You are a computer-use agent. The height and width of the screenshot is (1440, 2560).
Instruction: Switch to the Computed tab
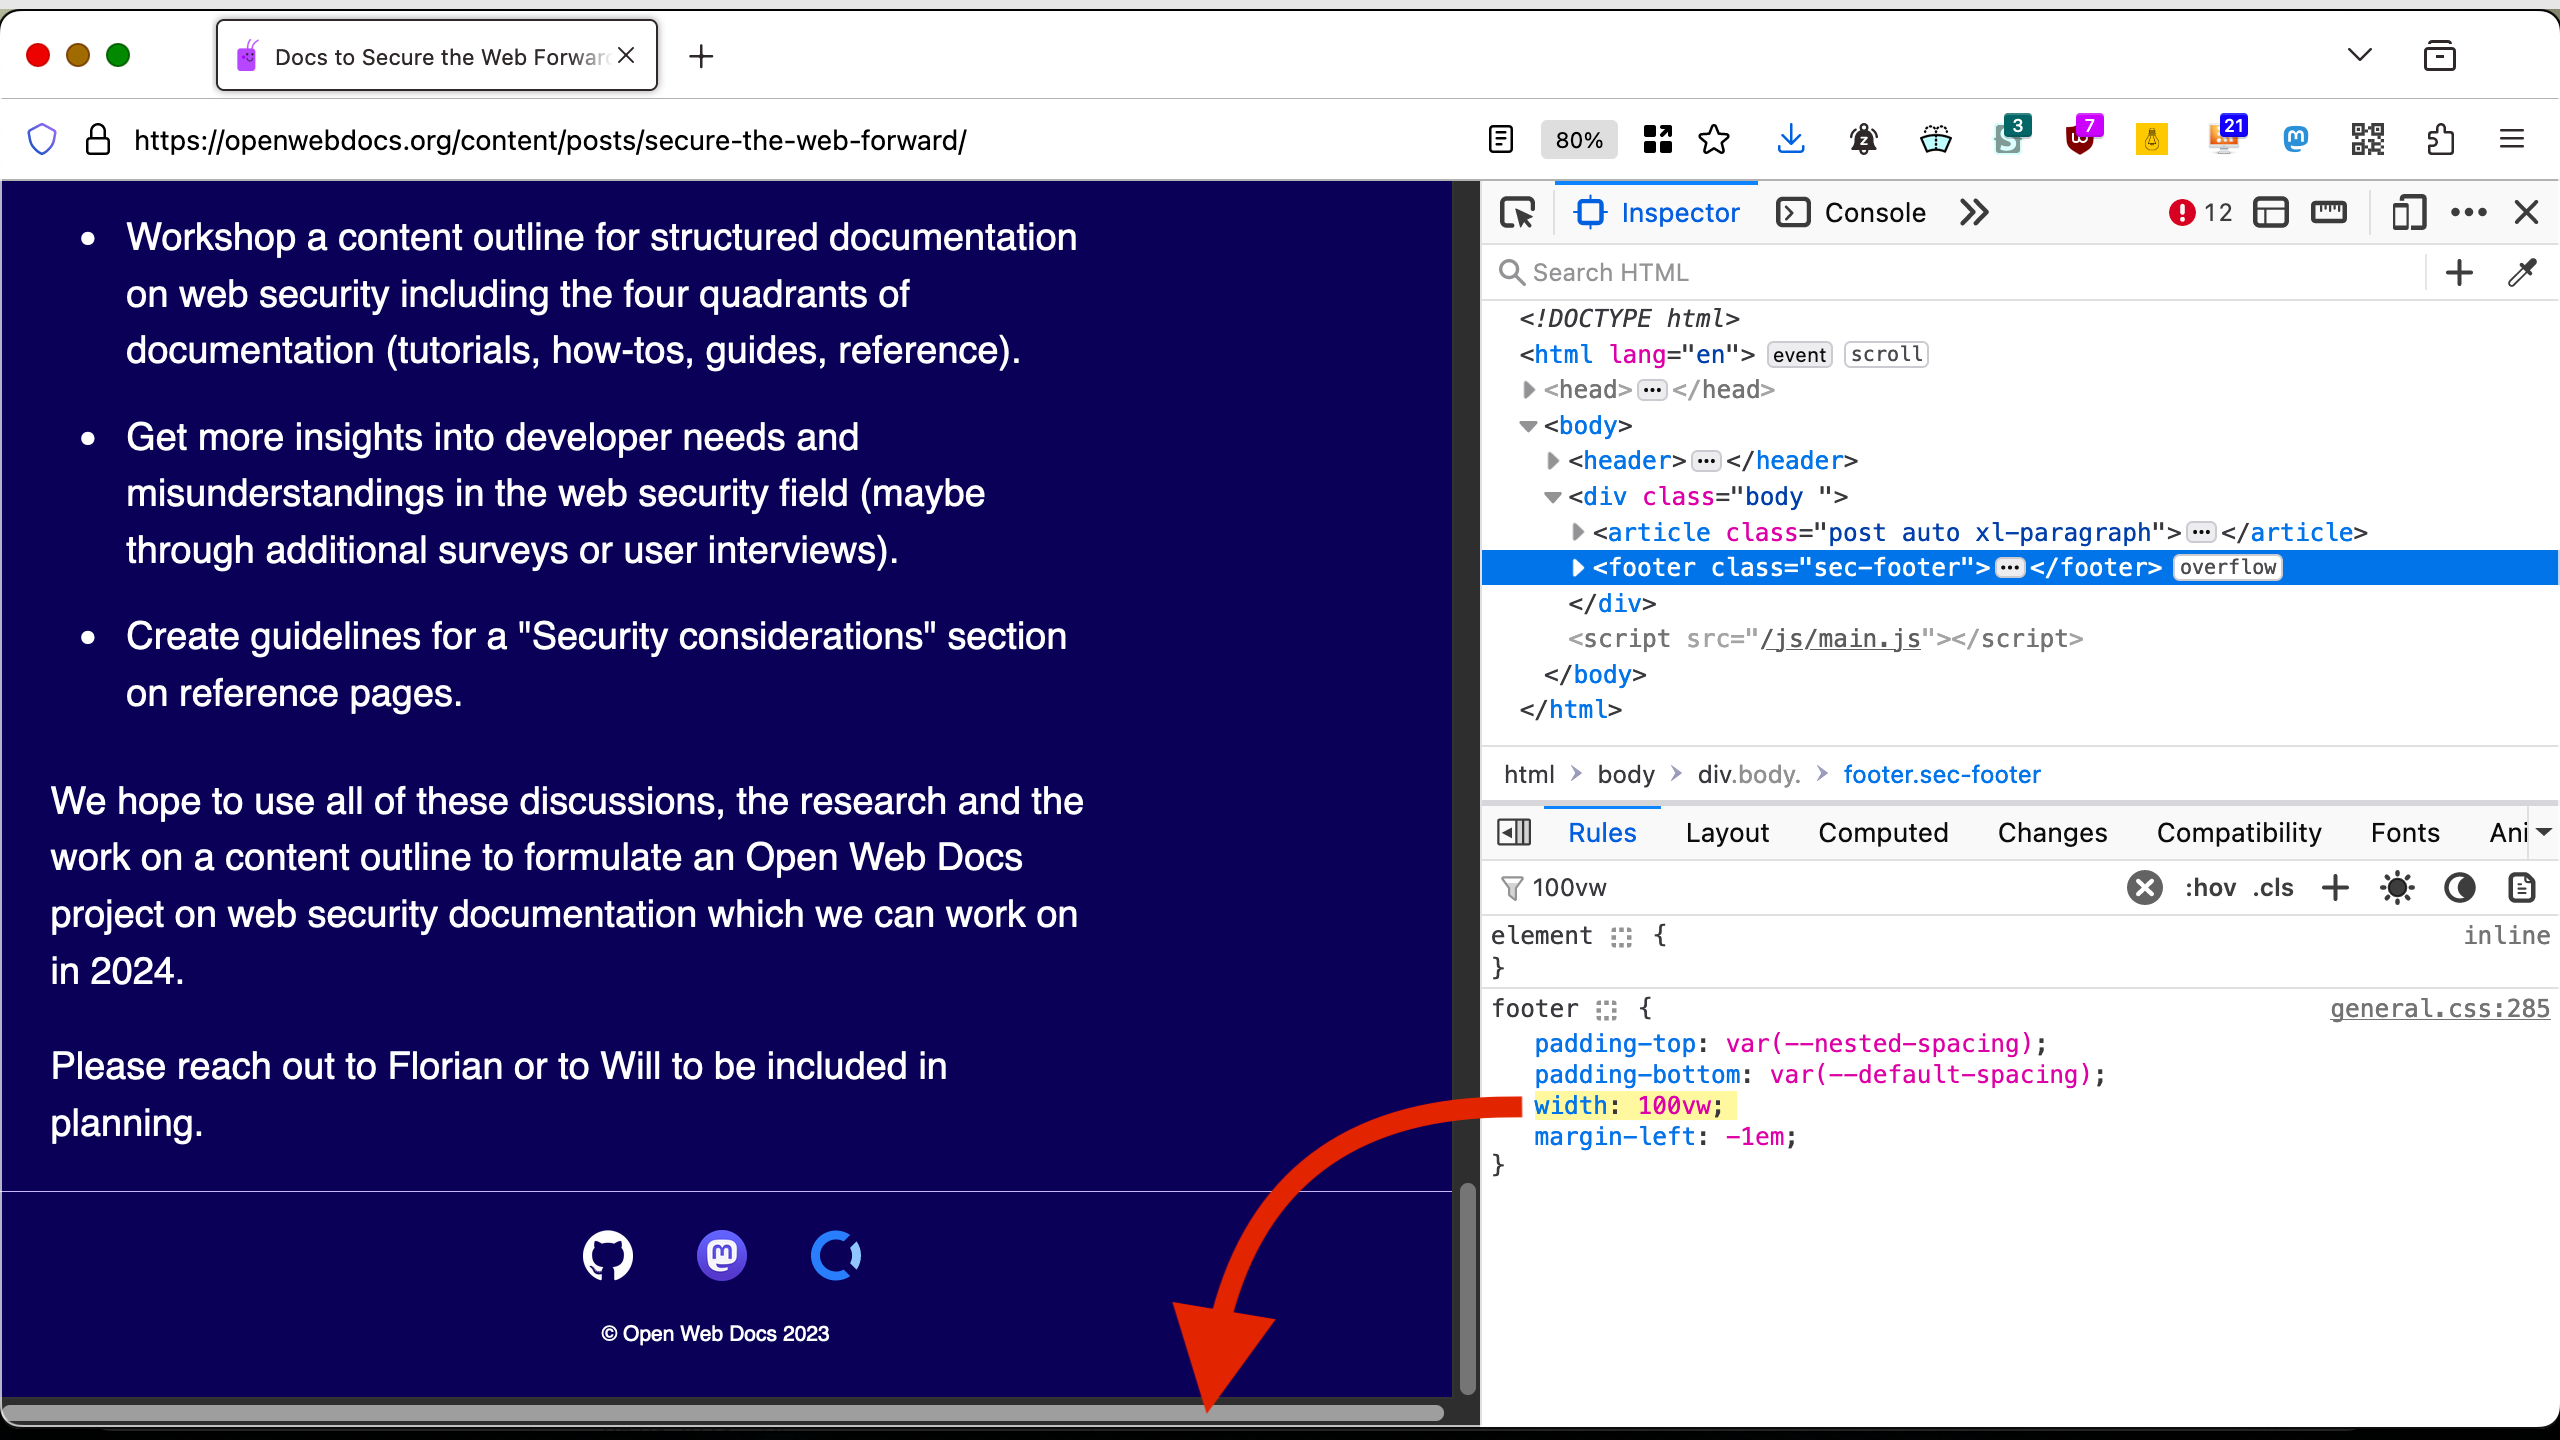pyautogui.click(x=1883, y=832)
